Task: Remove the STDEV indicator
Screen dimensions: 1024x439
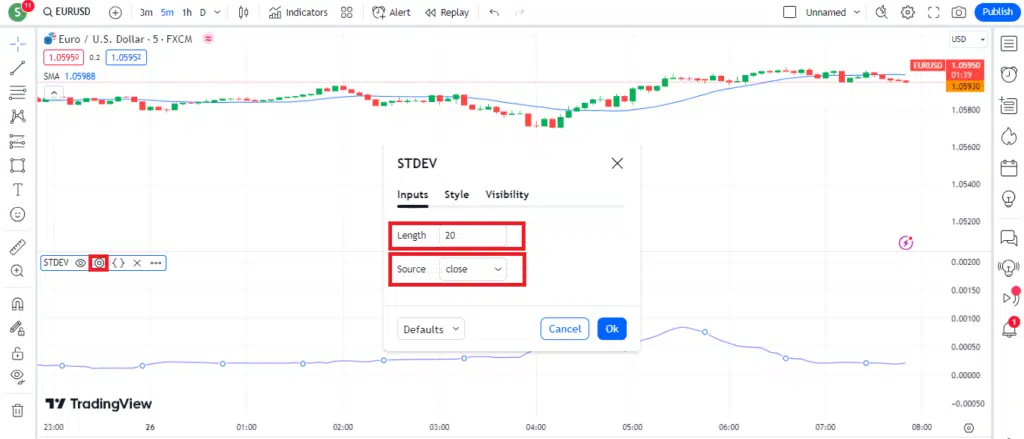Action: (x=137, y=263)
